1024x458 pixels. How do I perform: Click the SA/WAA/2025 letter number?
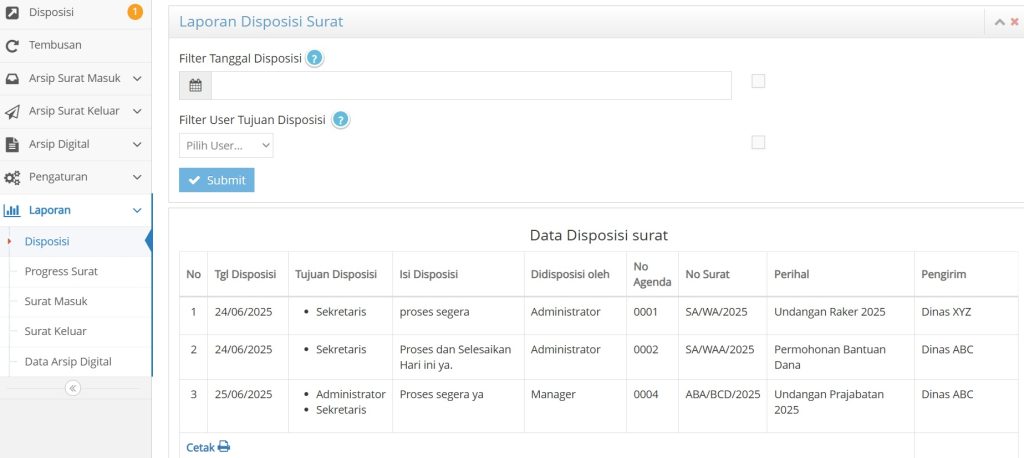[x=720, y=350]
